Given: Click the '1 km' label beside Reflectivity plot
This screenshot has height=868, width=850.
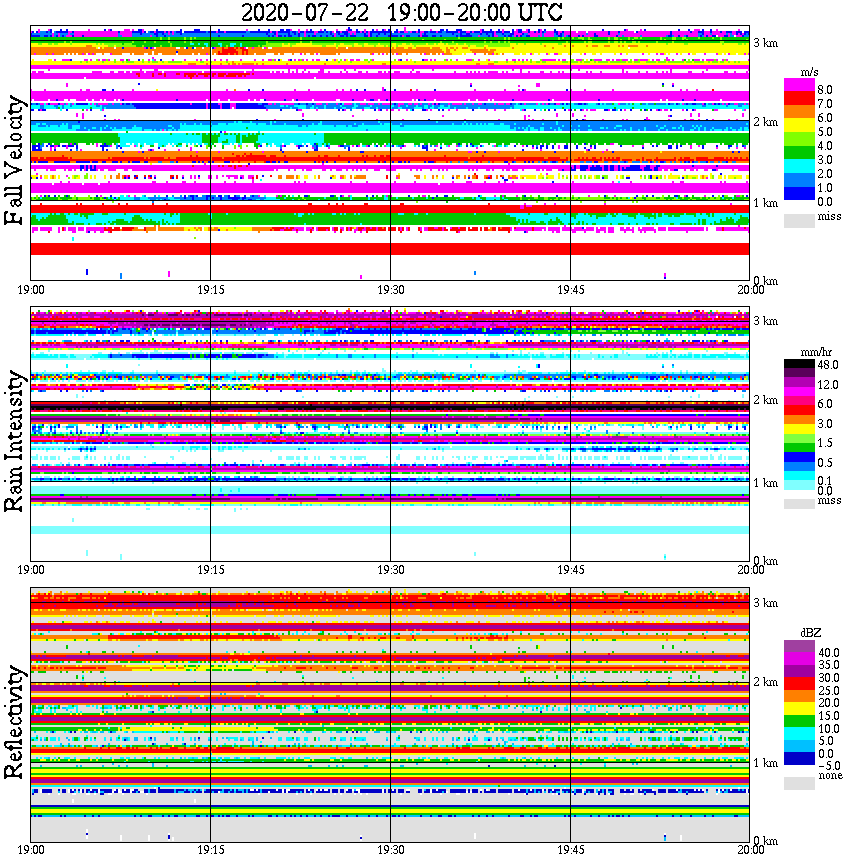Looking at the screenshot, I should [766, 763].
